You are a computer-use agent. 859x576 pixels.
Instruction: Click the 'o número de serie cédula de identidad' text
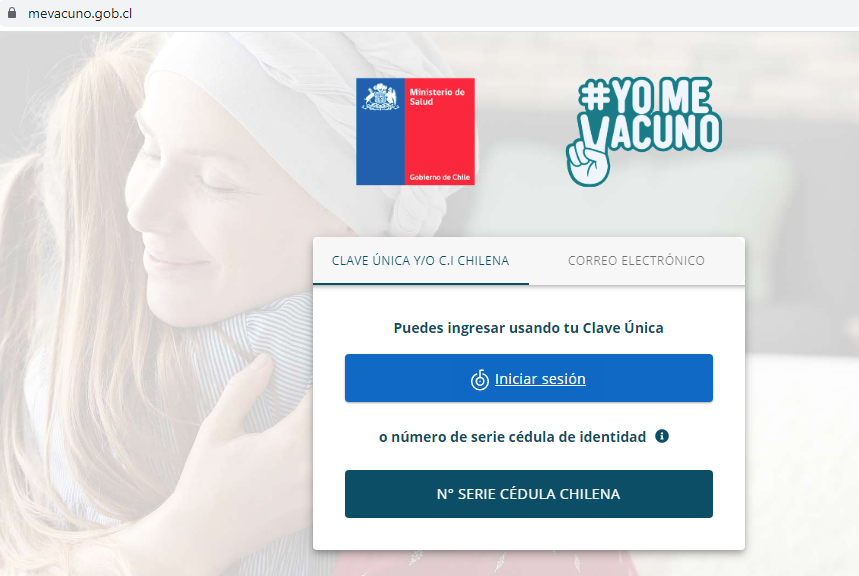513,437
